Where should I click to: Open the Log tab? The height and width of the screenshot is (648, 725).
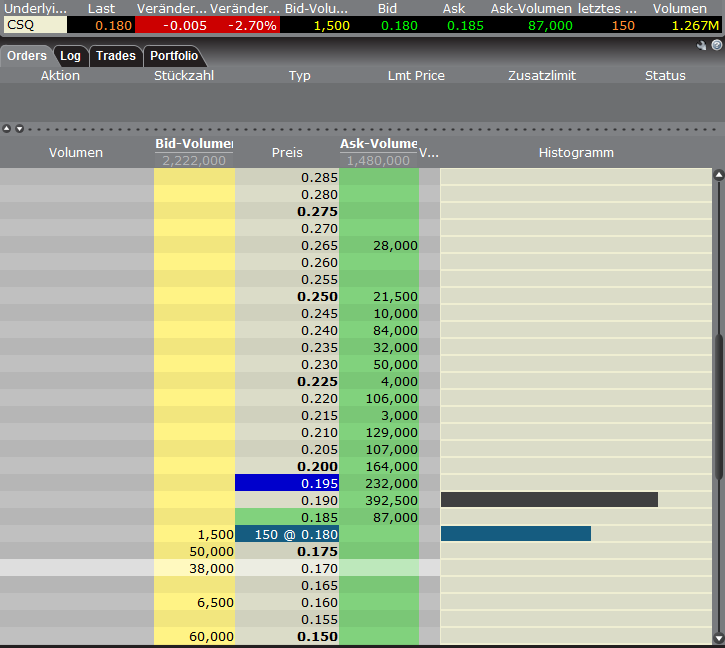[x=70, y=56]
